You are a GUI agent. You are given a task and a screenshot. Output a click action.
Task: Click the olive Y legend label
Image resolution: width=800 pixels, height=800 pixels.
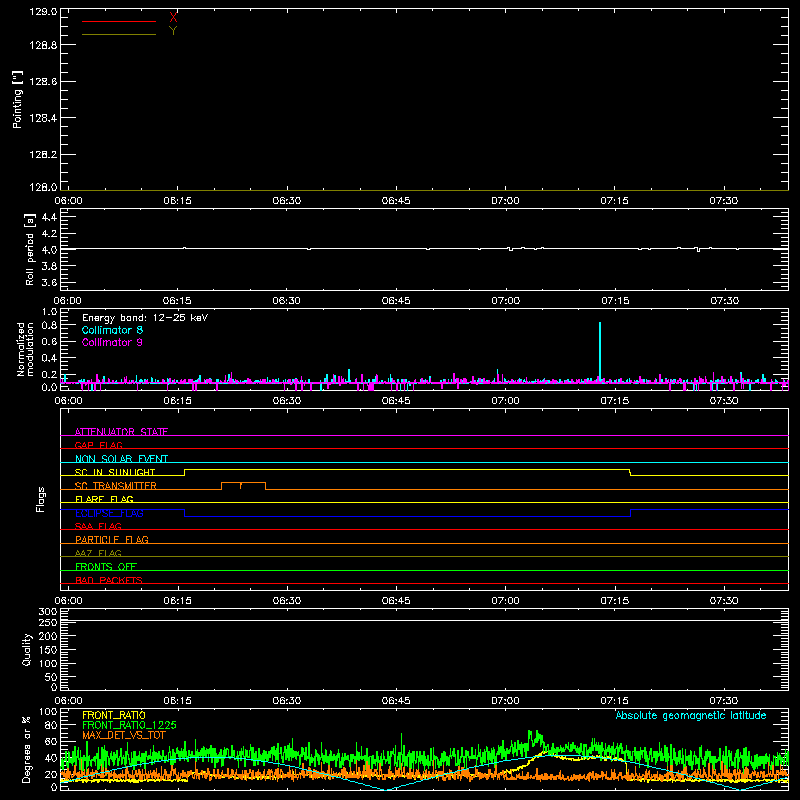[173, 31]
